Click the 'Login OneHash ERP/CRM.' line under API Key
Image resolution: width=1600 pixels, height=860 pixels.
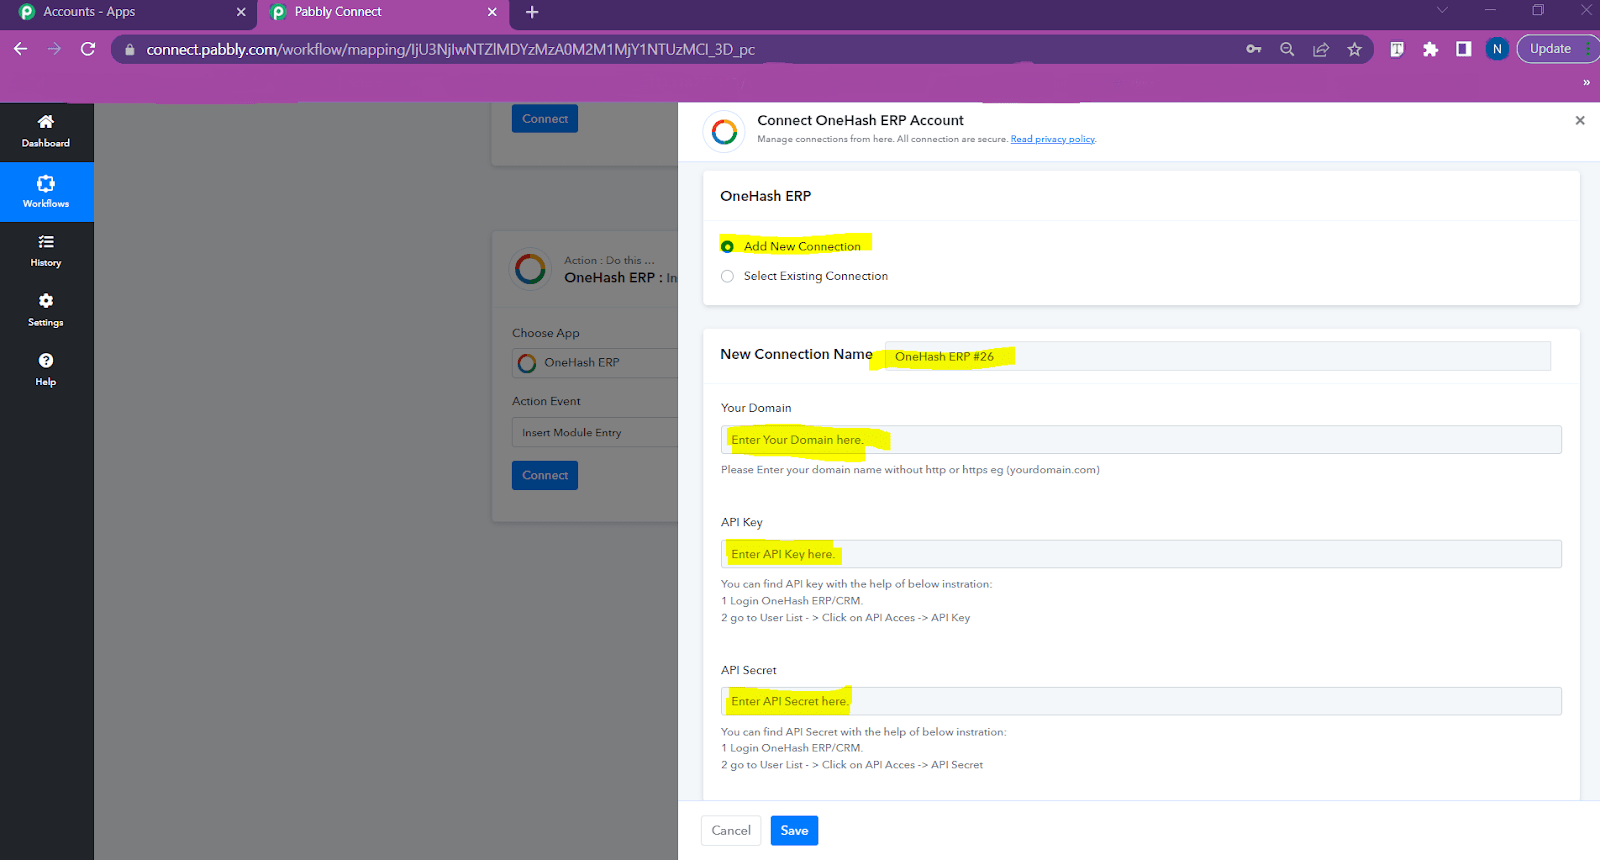click(791, 601)
